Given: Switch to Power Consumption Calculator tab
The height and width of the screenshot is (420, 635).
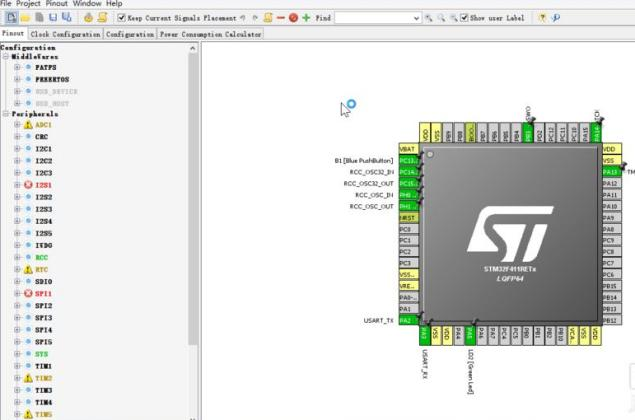Looking at the screenshot, I should pyautogui.click(x=211, y=34).
